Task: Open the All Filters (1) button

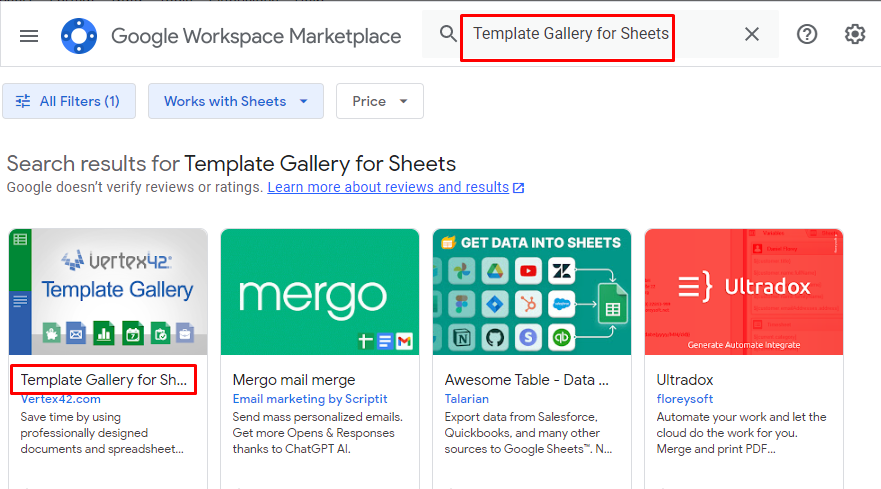Action: [x=69, y=101]
